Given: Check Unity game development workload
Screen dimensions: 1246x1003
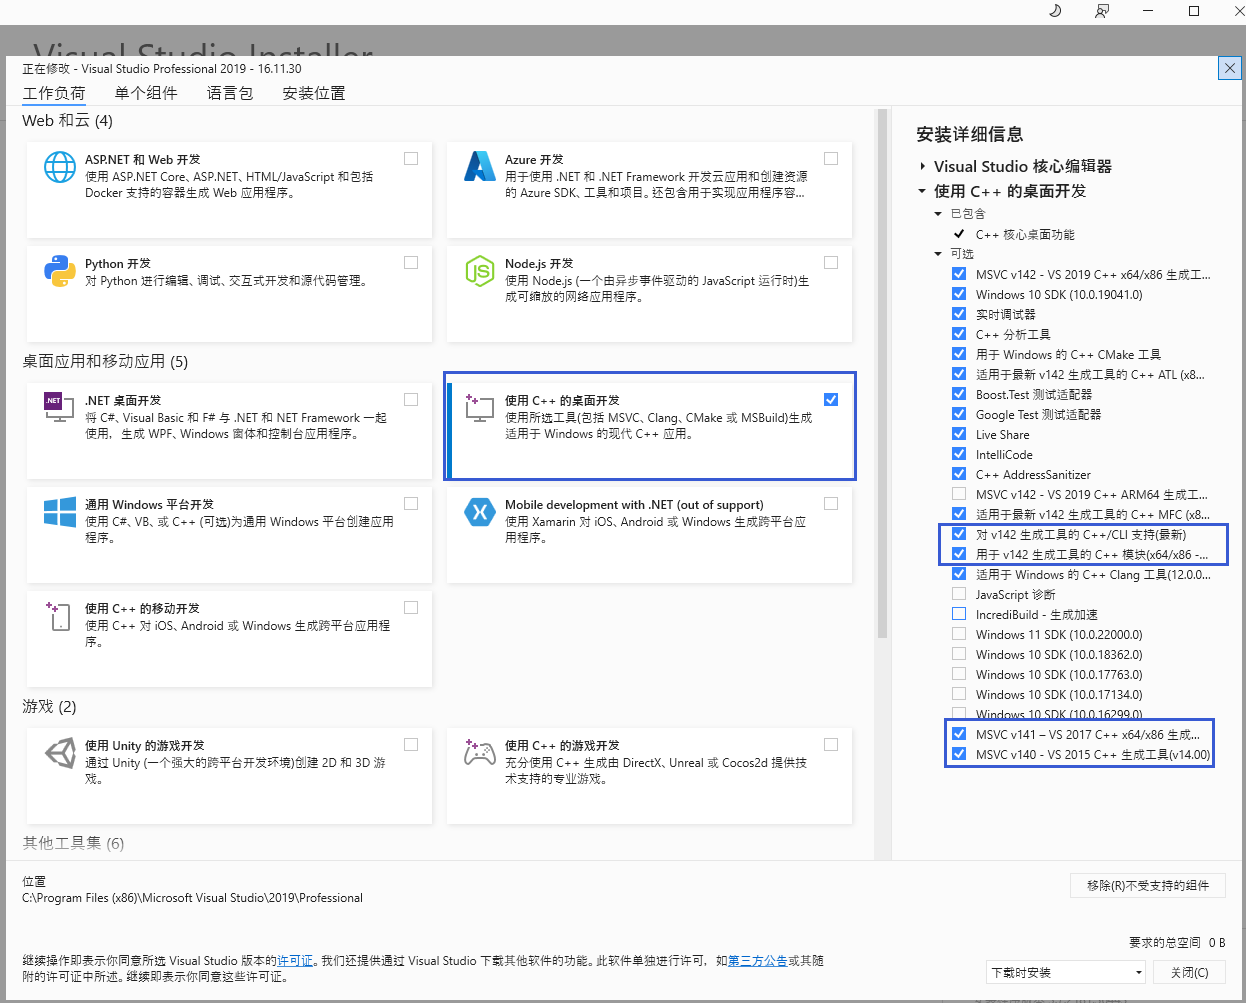Looking at the screenshot, I should tap(411, 744).
